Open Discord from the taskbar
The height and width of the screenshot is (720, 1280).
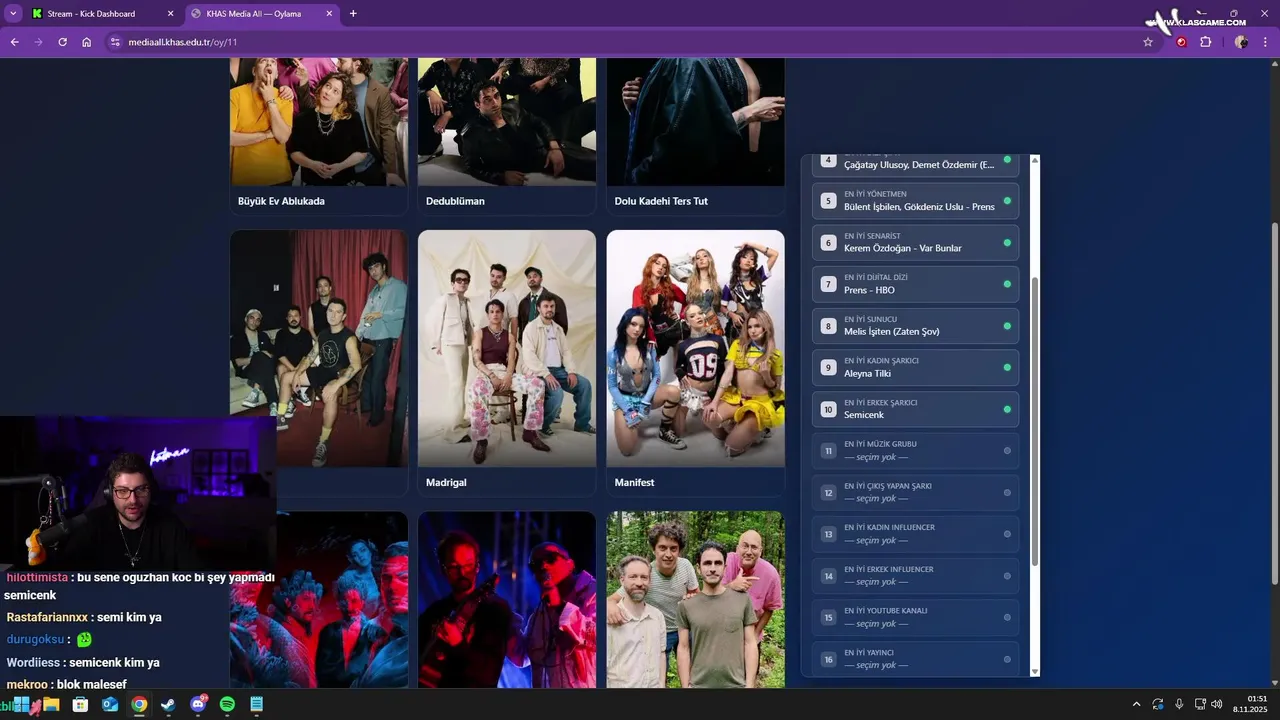point(198,705)
